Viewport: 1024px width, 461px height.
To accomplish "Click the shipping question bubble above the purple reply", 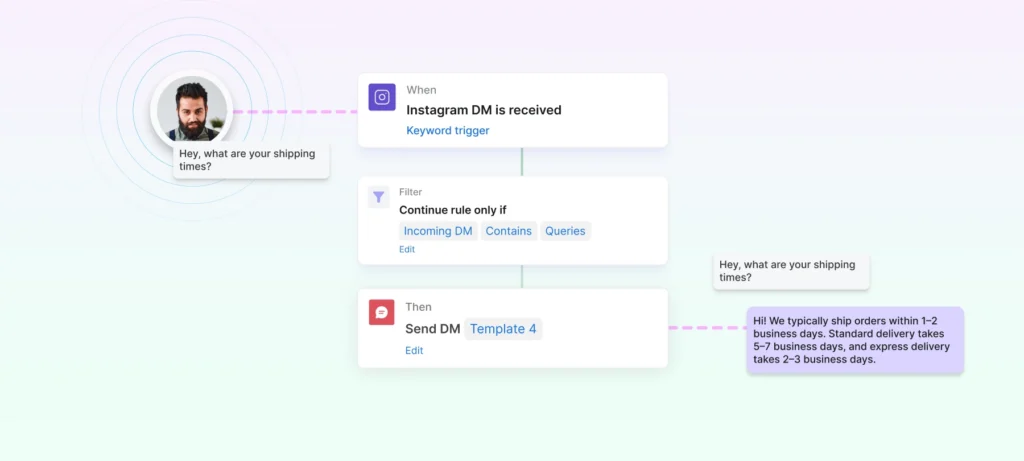I will (791, 271).
